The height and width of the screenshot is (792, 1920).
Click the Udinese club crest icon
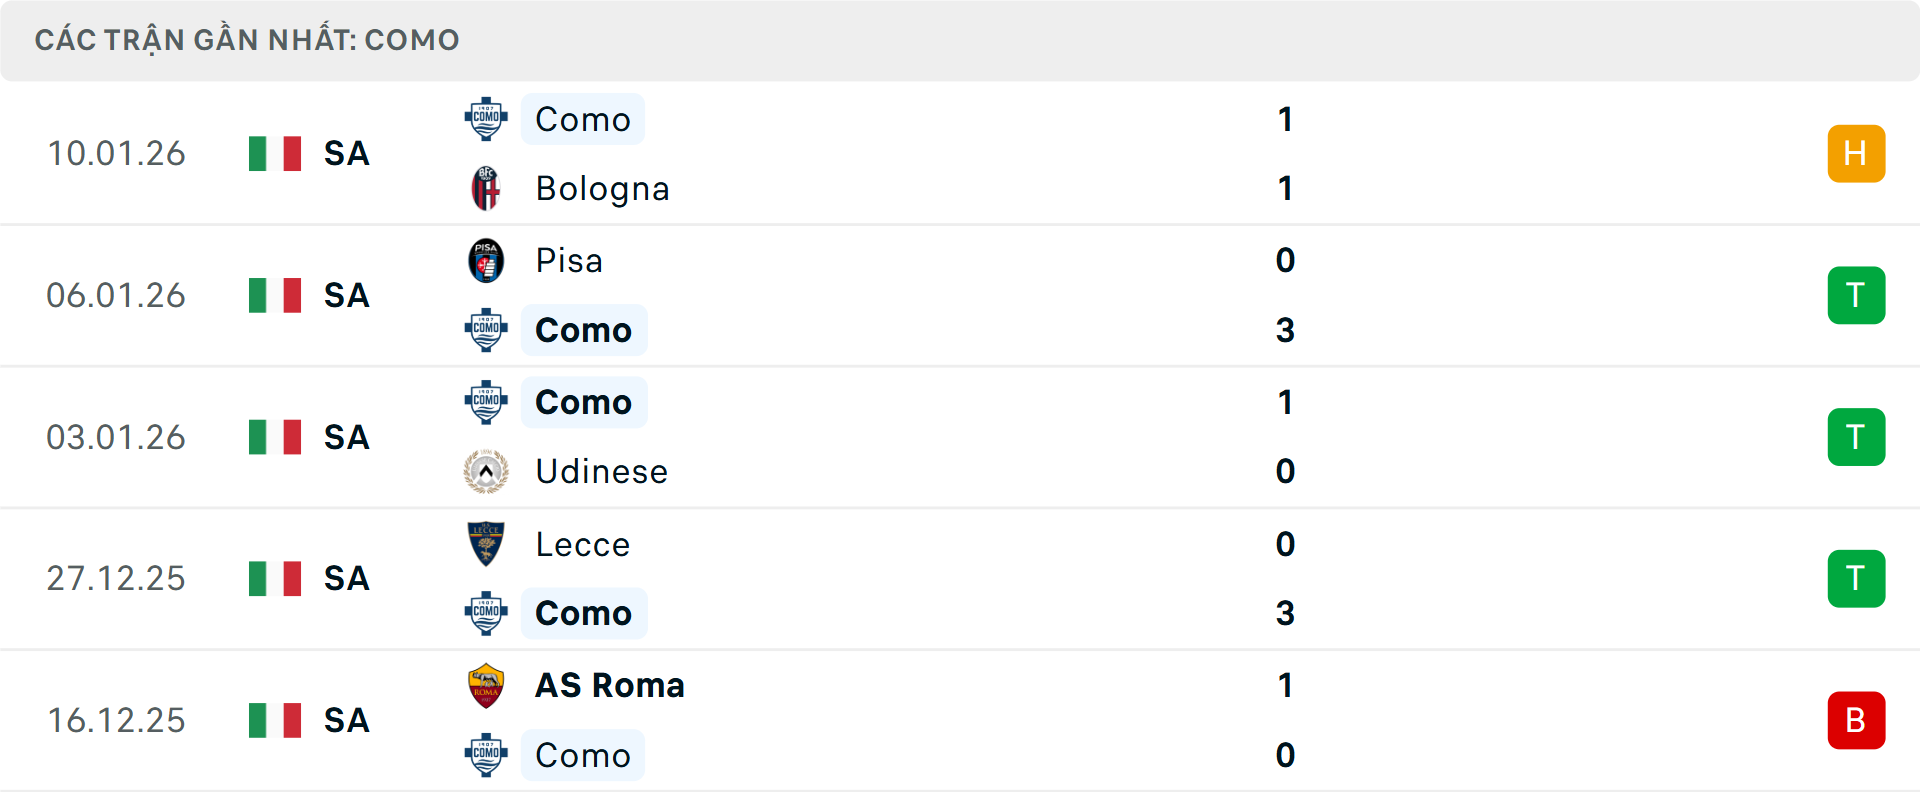pyautogui.click(x=486, y=471)
